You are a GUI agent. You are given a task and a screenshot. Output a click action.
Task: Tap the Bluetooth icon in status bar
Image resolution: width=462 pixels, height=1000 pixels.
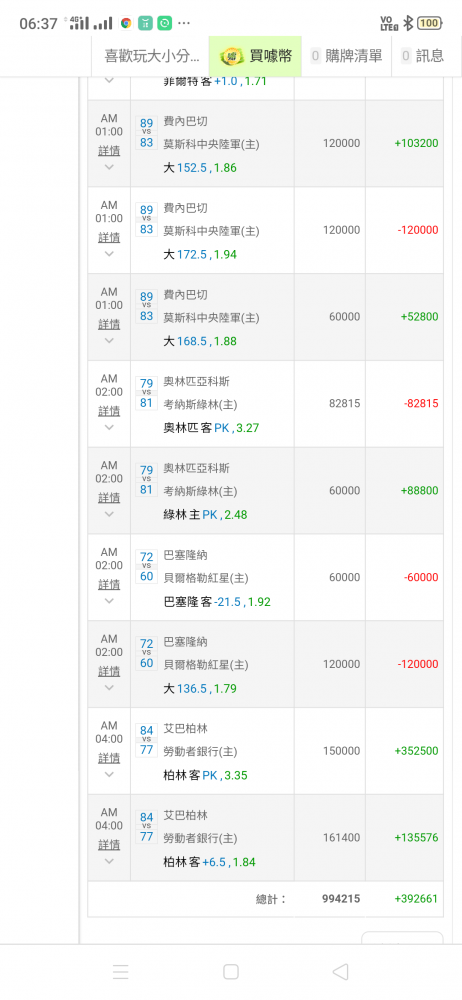[408, 24]
